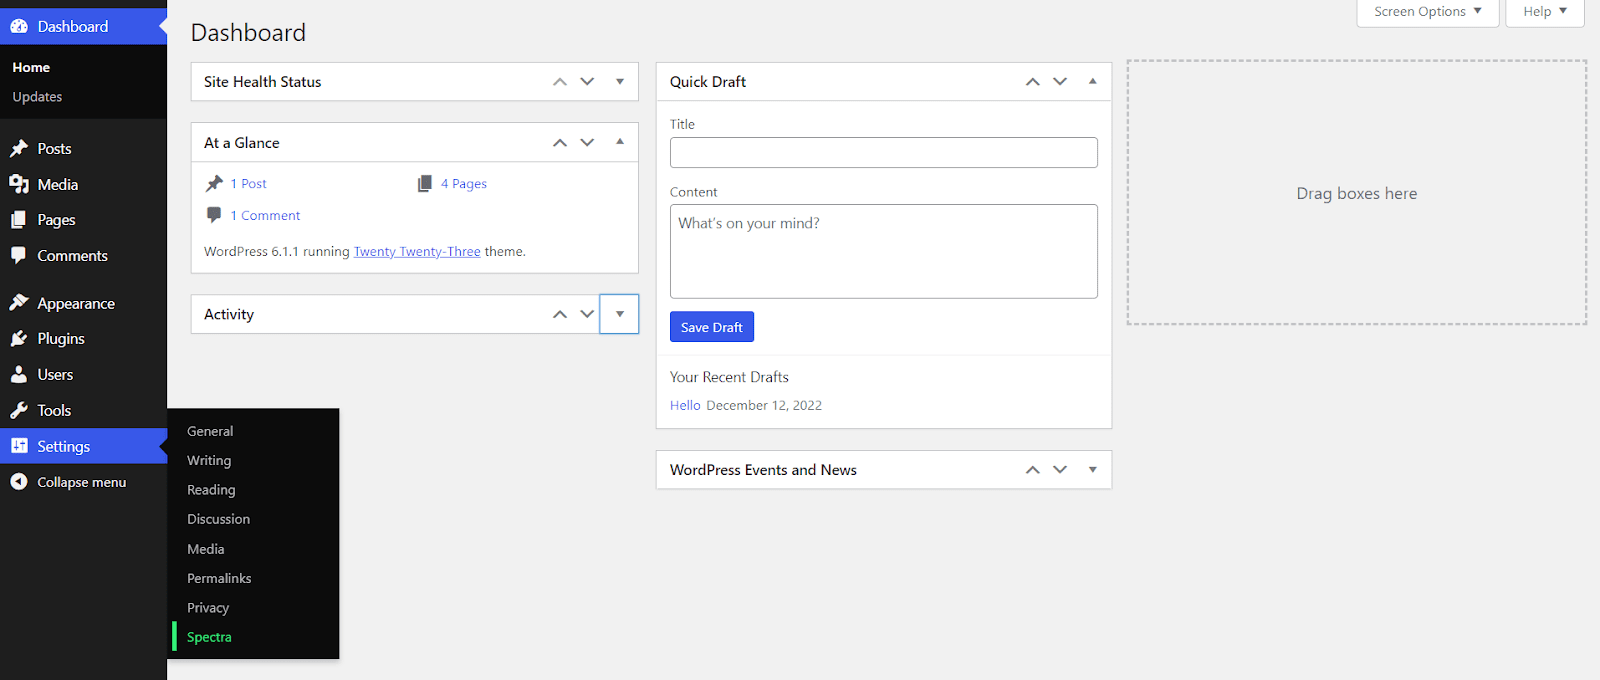
Task: Open the Help dropdown tab
Action: [x=1545, y=12]
